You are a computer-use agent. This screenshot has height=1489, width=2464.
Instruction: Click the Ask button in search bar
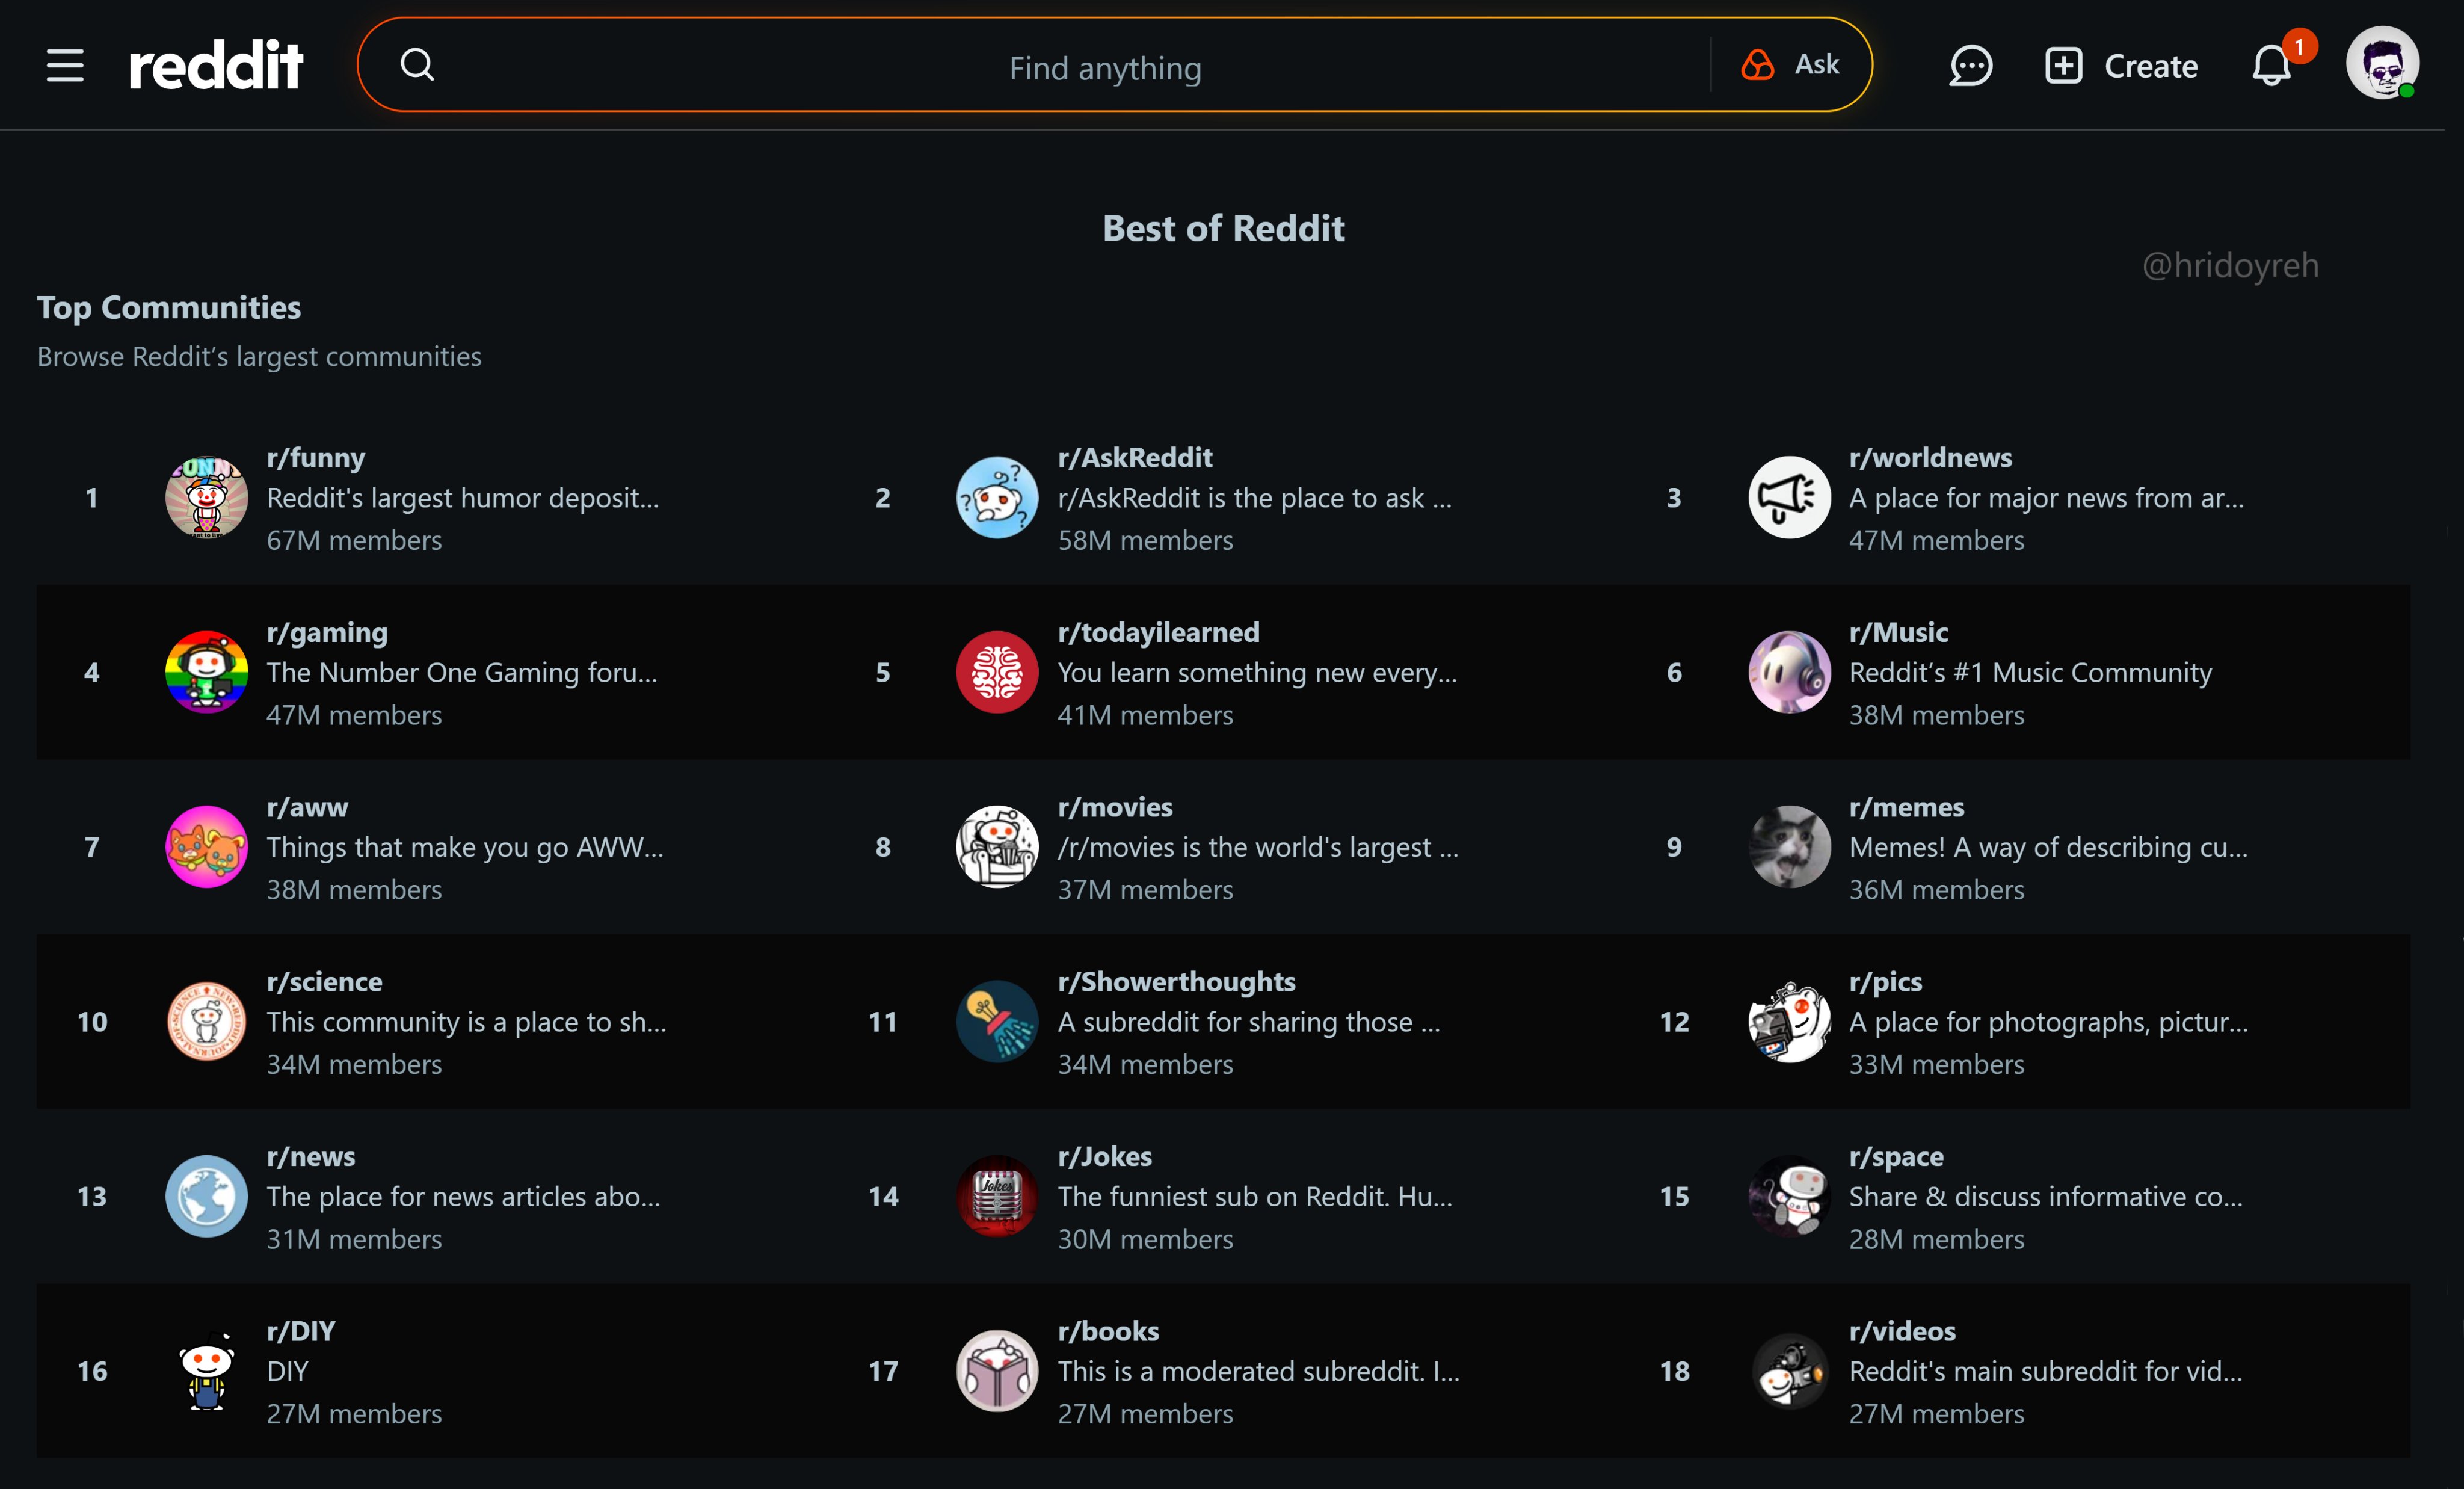click(1790, 65)
